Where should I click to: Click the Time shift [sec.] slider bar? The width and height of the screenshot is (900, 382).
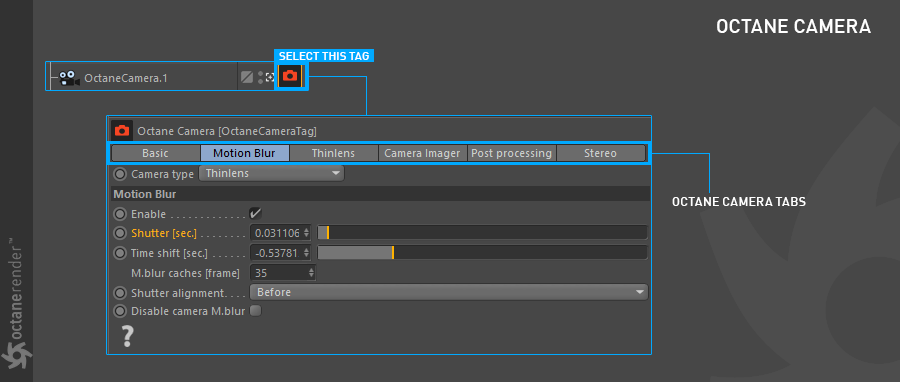click(x=482, y=252)
